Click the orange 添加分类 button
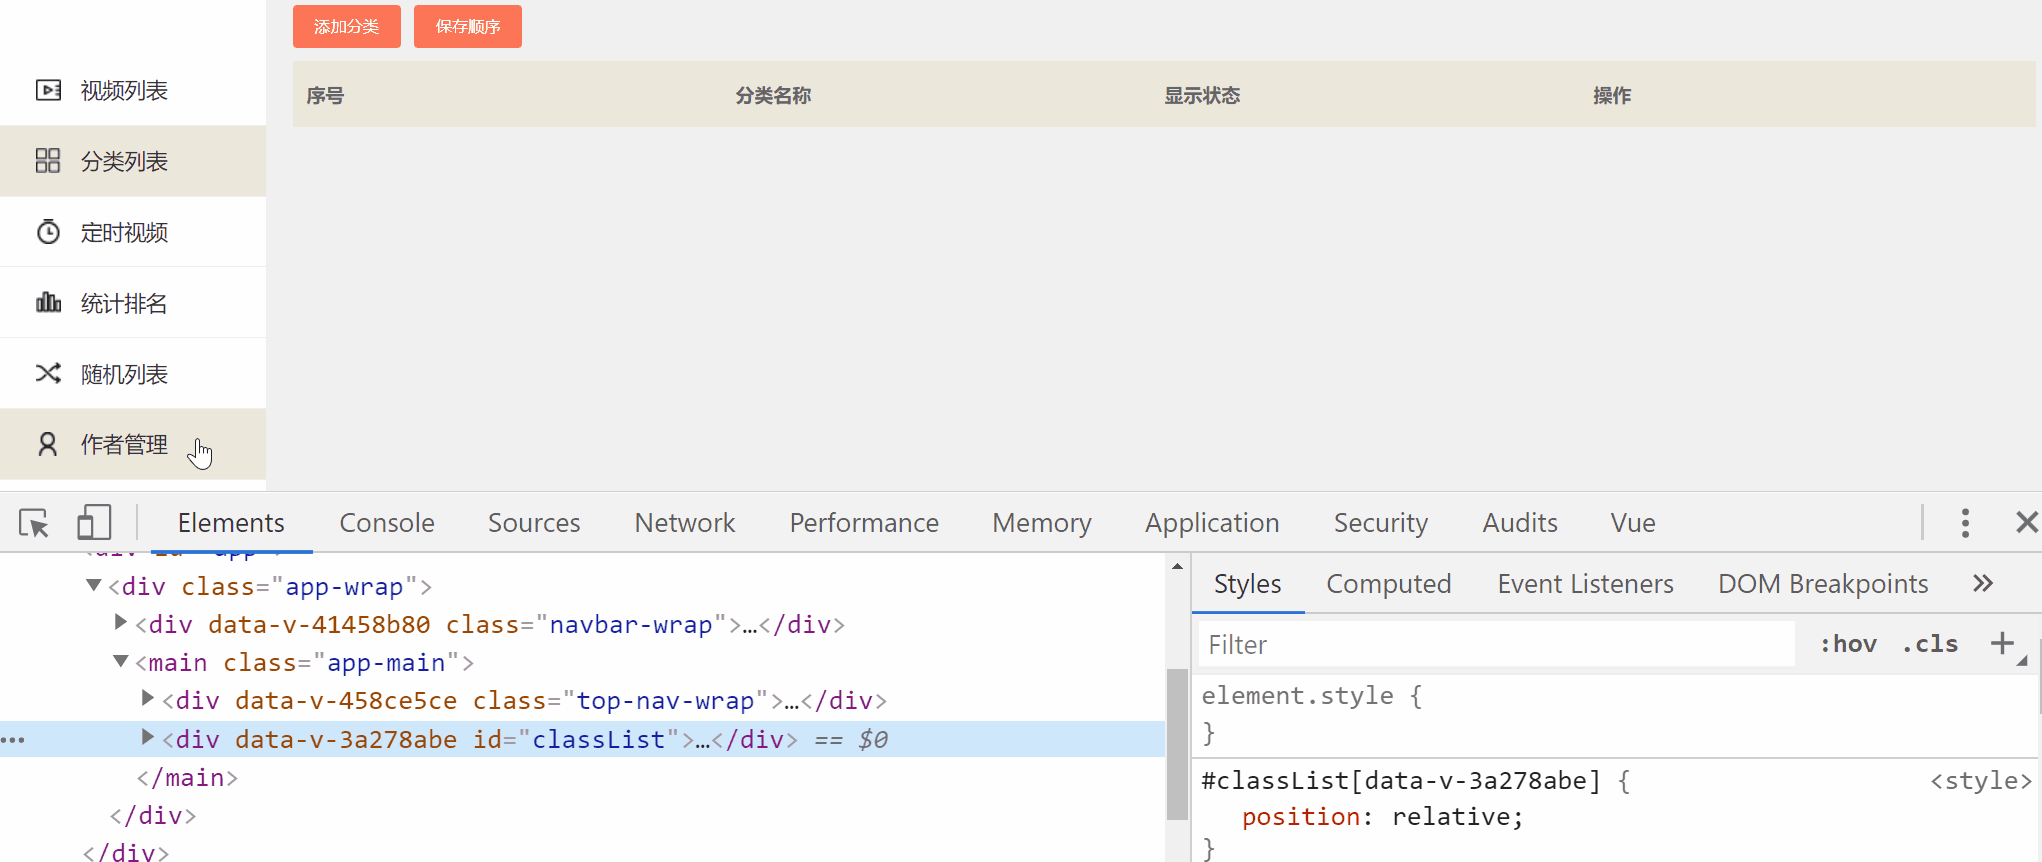Screen dimensions: 2042x862 tap(346, 26)
